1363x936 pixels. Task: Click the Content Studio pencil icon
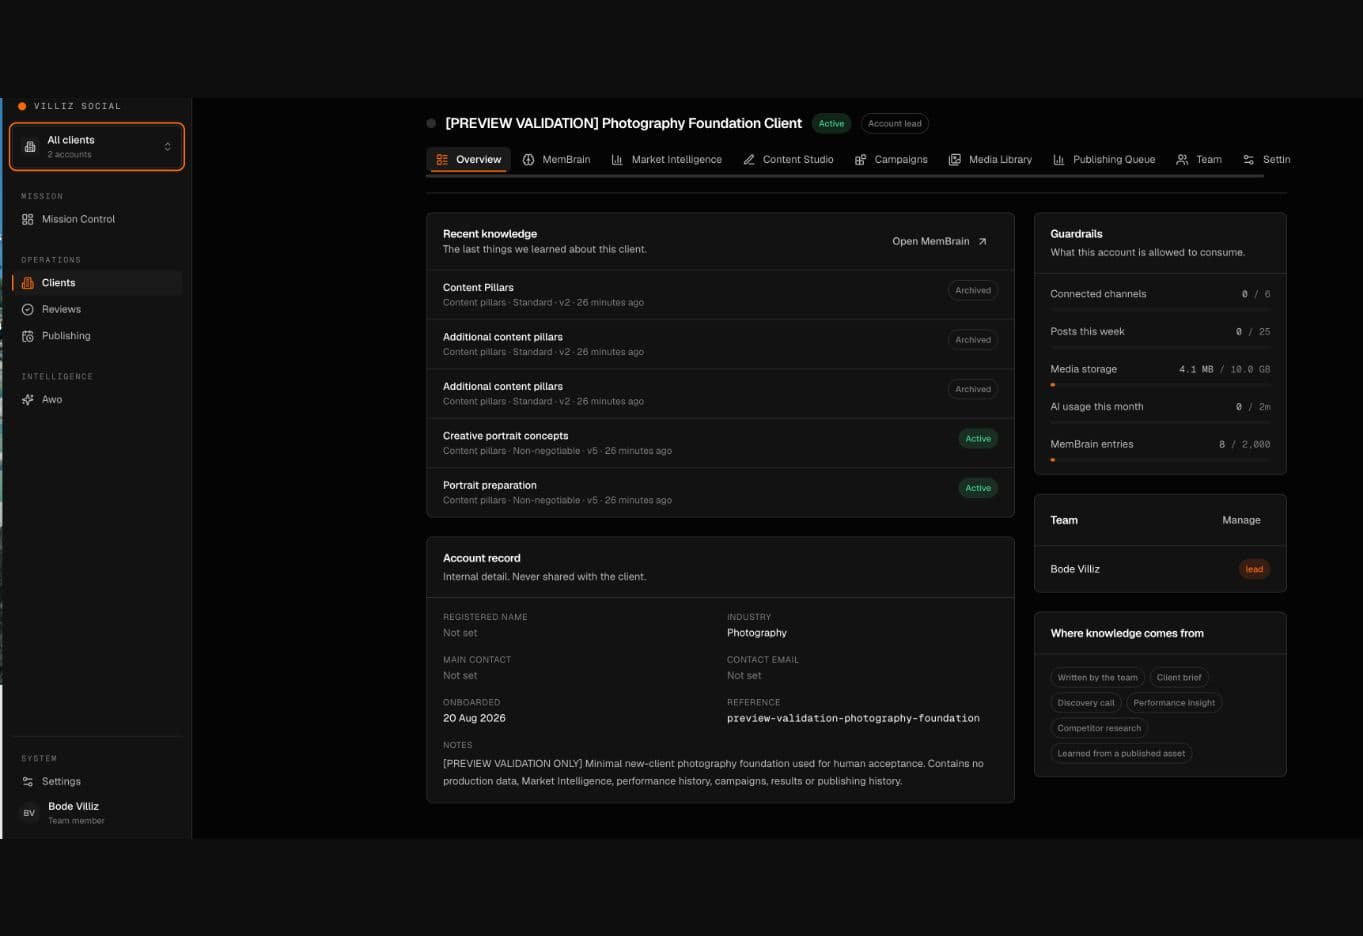(749, 160)
